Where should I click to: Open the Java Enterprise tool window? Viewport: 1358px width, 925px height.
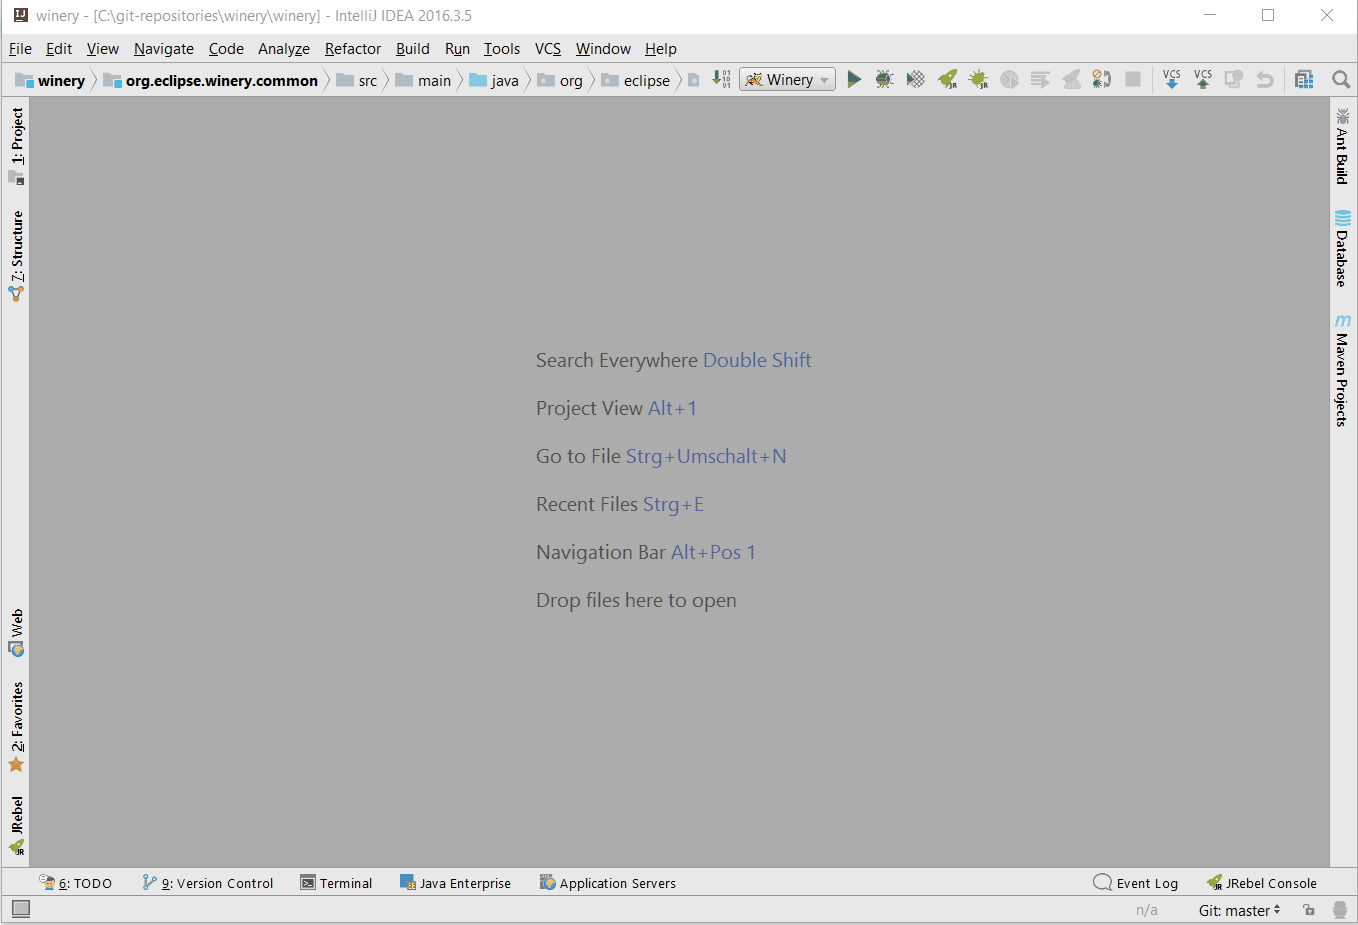click(456, 883)
